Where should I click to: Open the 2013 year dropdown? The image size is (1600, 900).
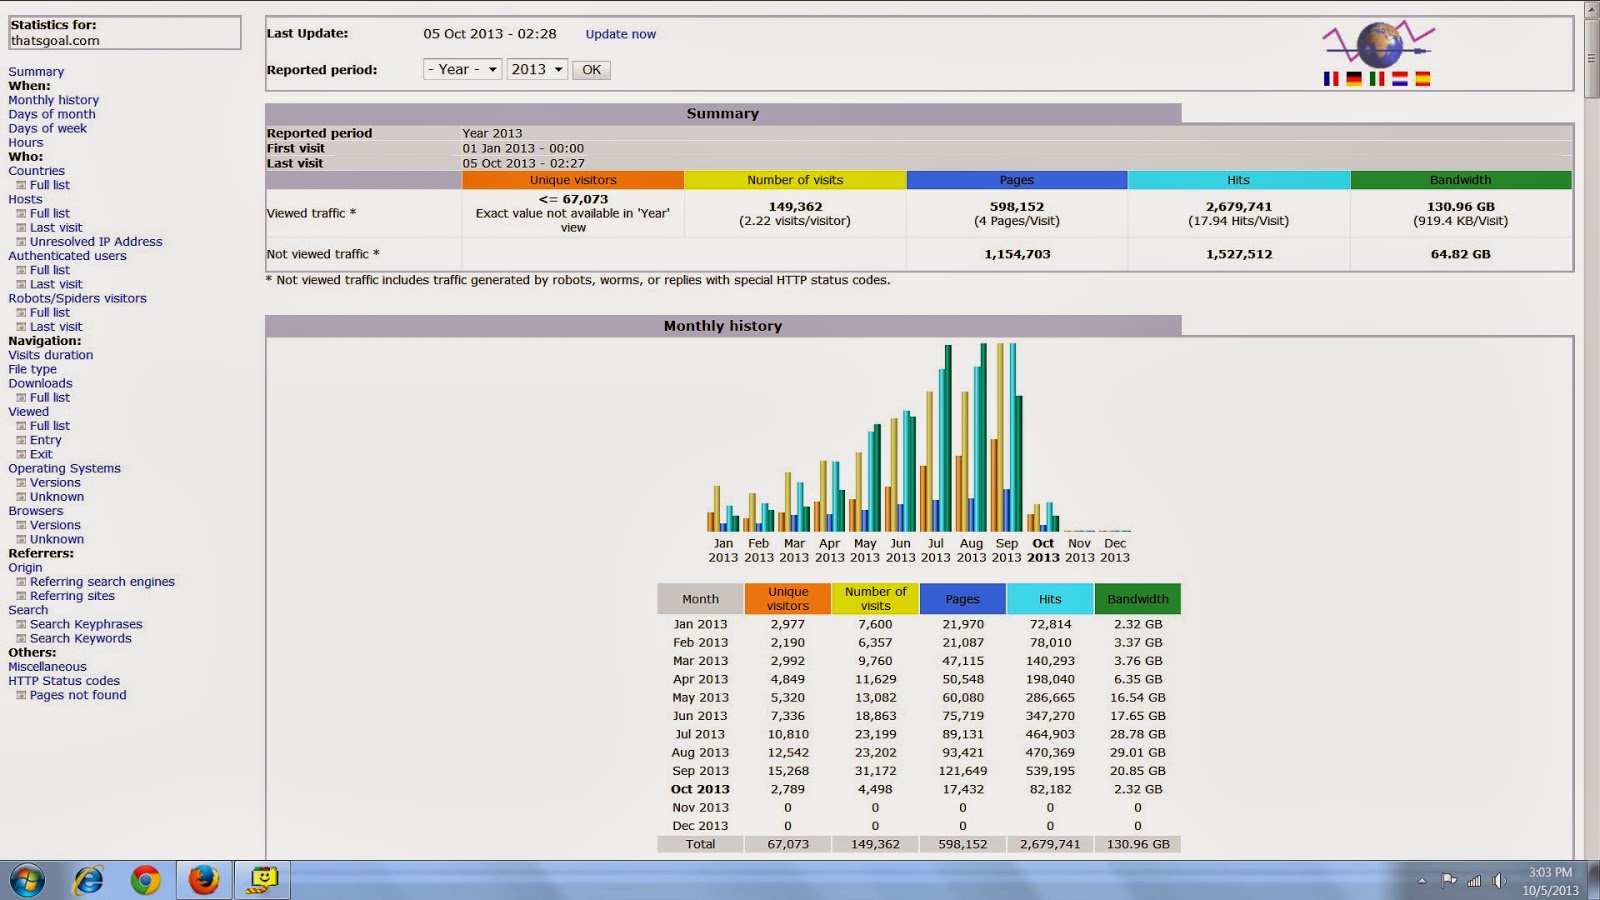coord(537,69)
